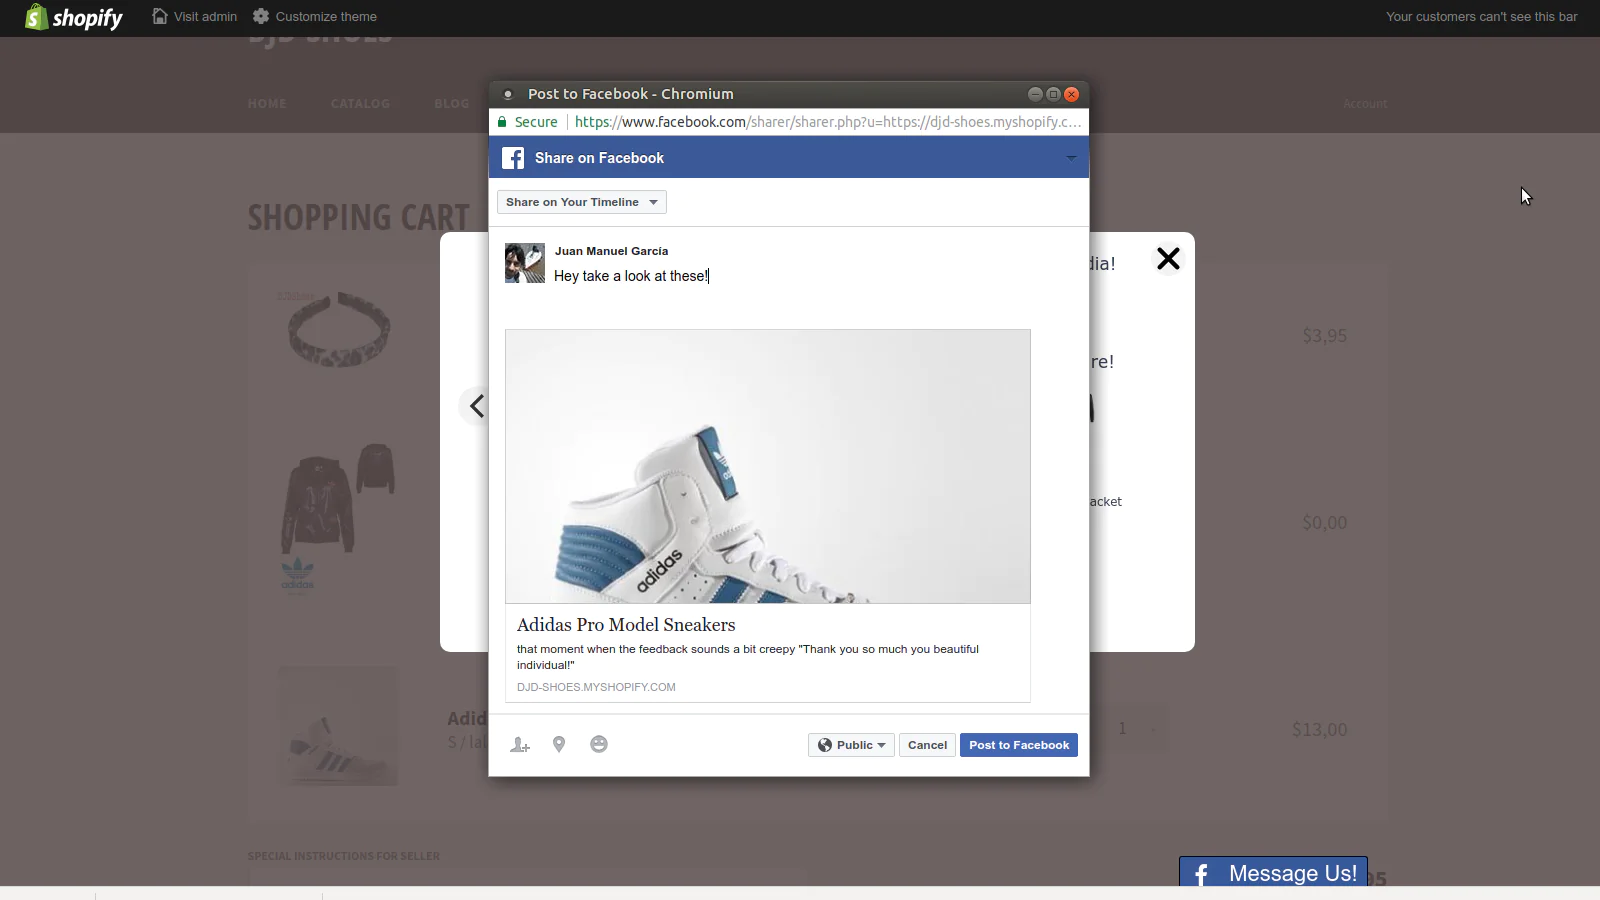
Task: Click the Message Us! Facebook button
Action: [x=1273, y=872]
